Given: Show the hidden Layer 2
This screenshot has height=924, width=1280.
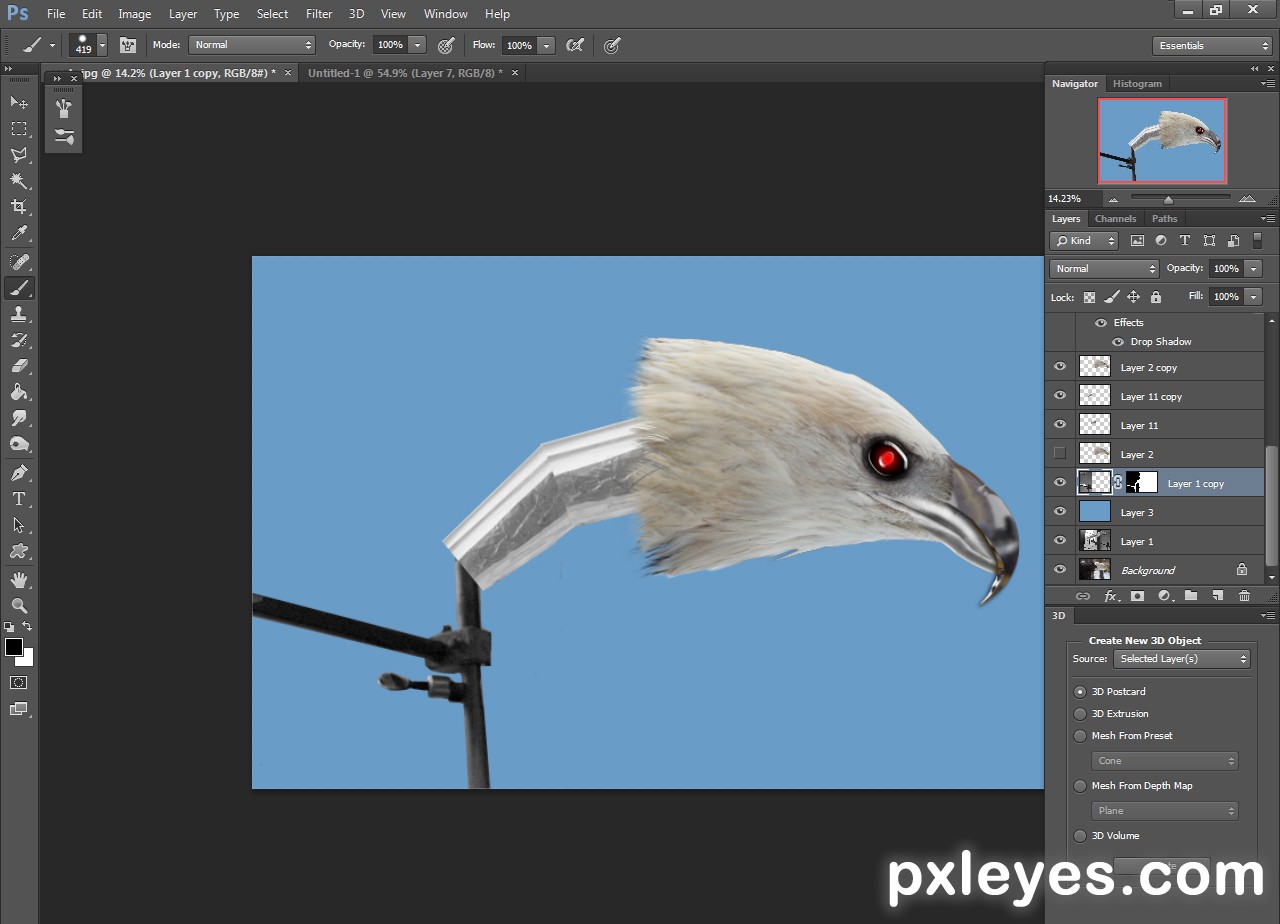Looking at the screenshot, I should (x=1060, y=454).
